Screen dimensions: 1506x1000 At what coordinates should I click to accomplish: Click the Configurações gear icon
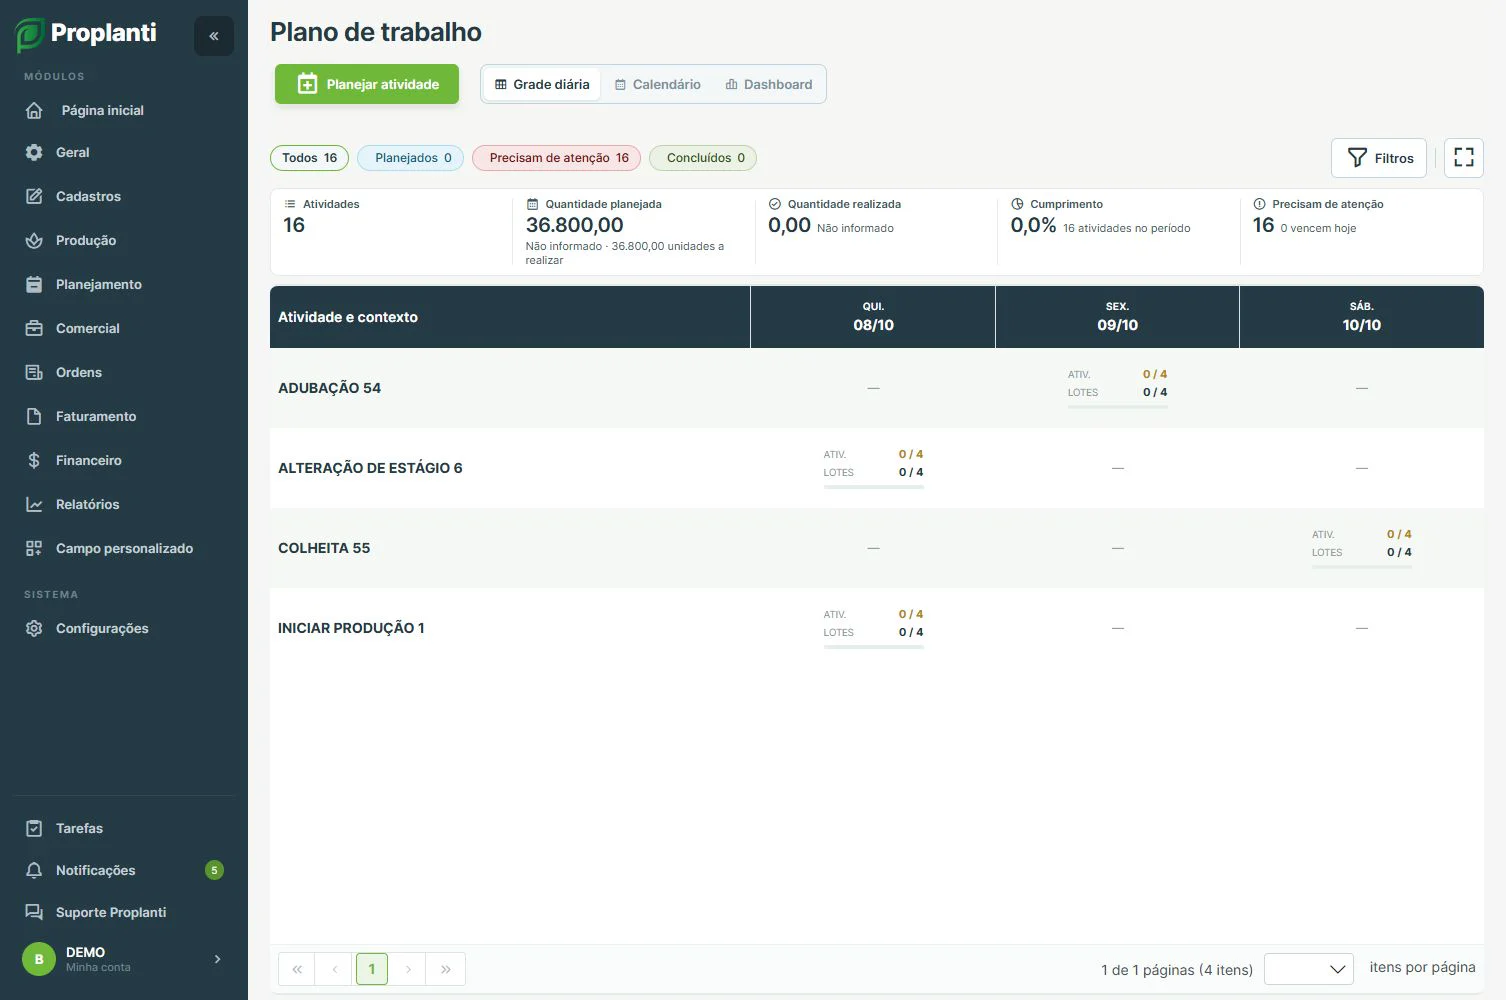[x=34, y=628]
